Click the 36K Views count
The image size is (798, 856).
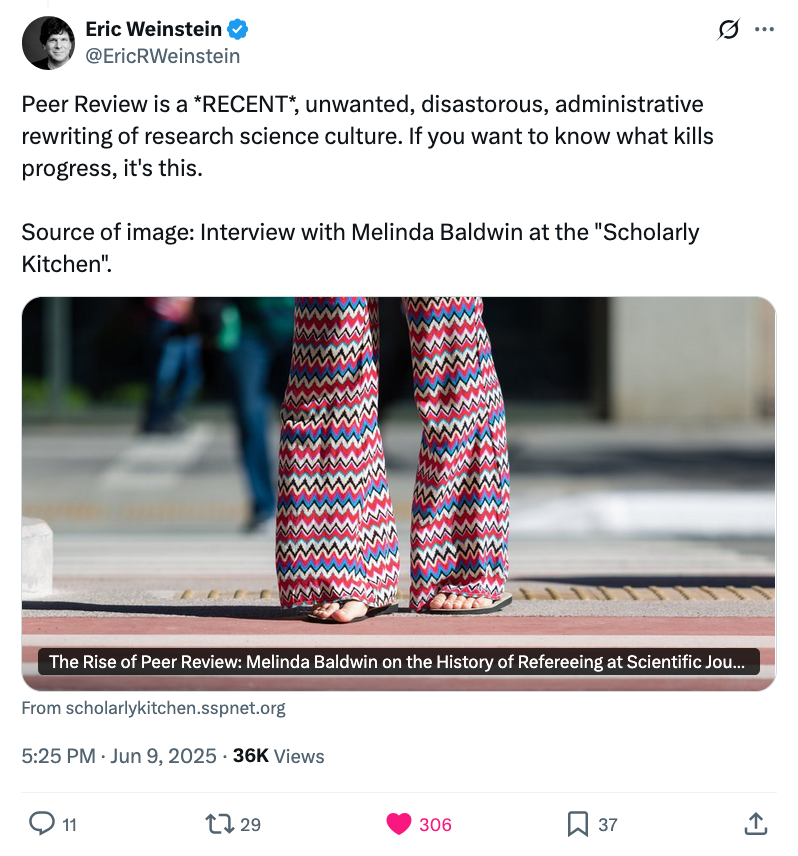tap(278, 756)
